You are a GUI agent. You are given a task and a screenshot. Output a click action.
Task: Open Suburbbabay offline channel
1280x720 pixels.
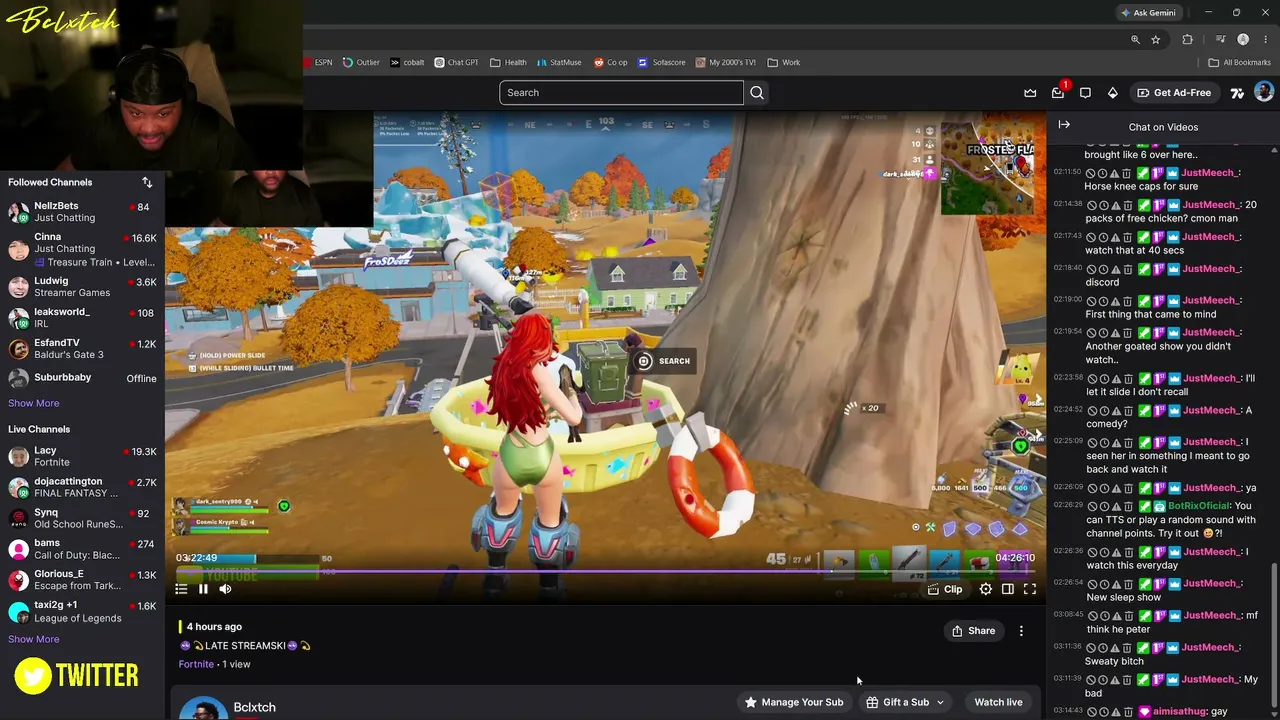[82, 378]
